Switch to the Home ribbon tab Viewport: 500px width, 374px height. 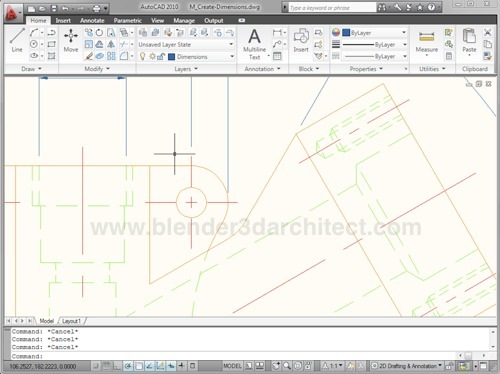[38, 20]
